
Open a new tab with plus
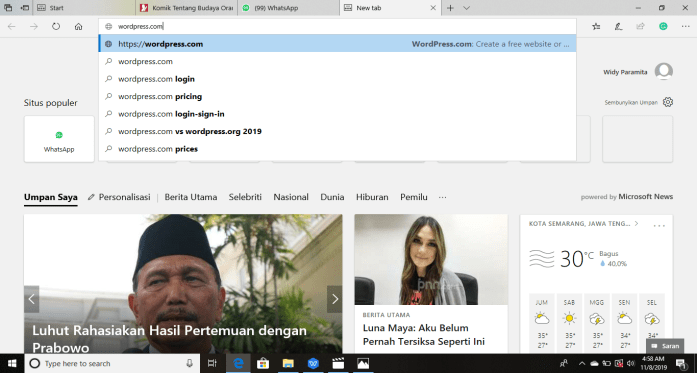pos(450,8)
